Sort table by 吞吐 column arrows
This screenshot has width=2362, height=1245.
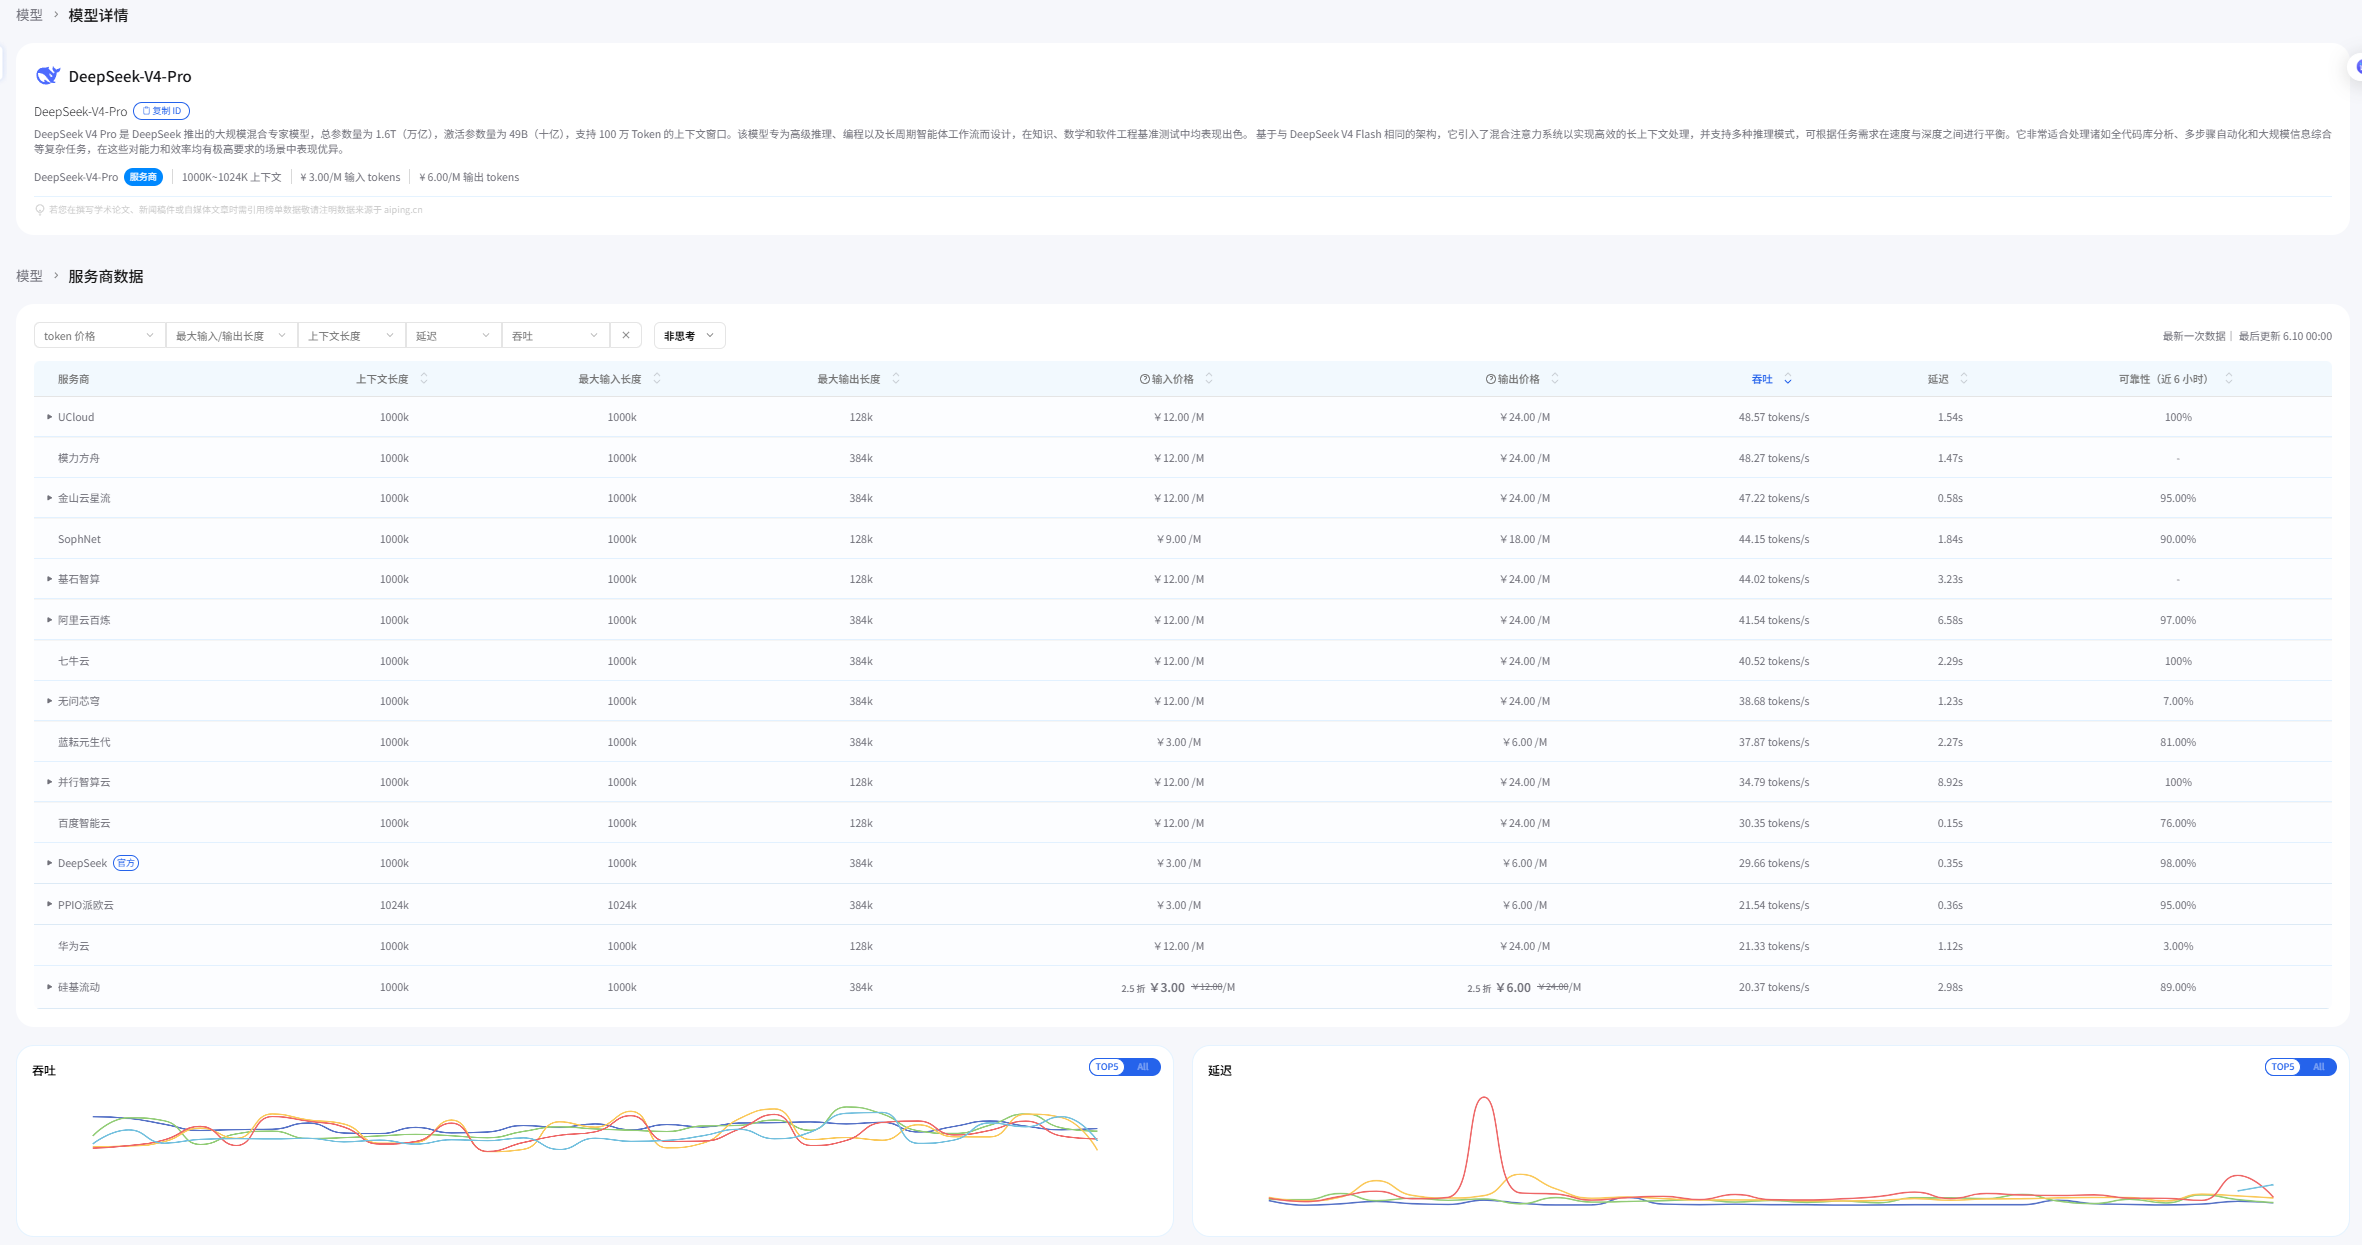pyautogui.click(x=1788, y=379)
